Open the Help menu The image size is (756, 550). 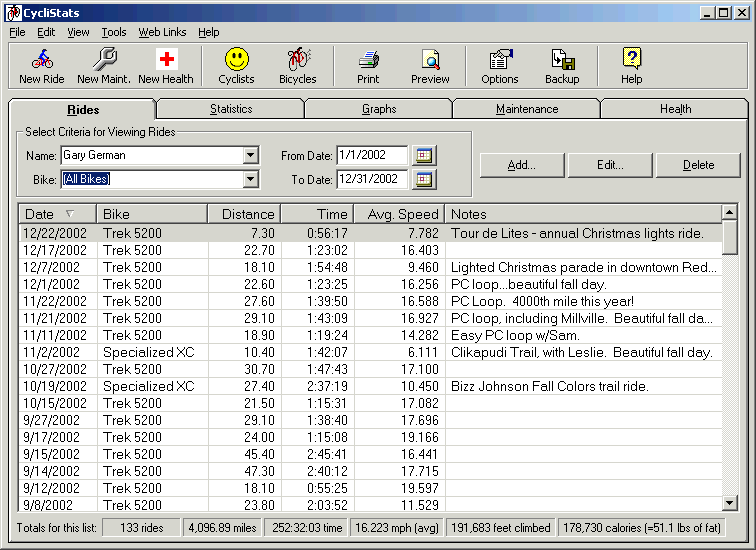[209, 32]
